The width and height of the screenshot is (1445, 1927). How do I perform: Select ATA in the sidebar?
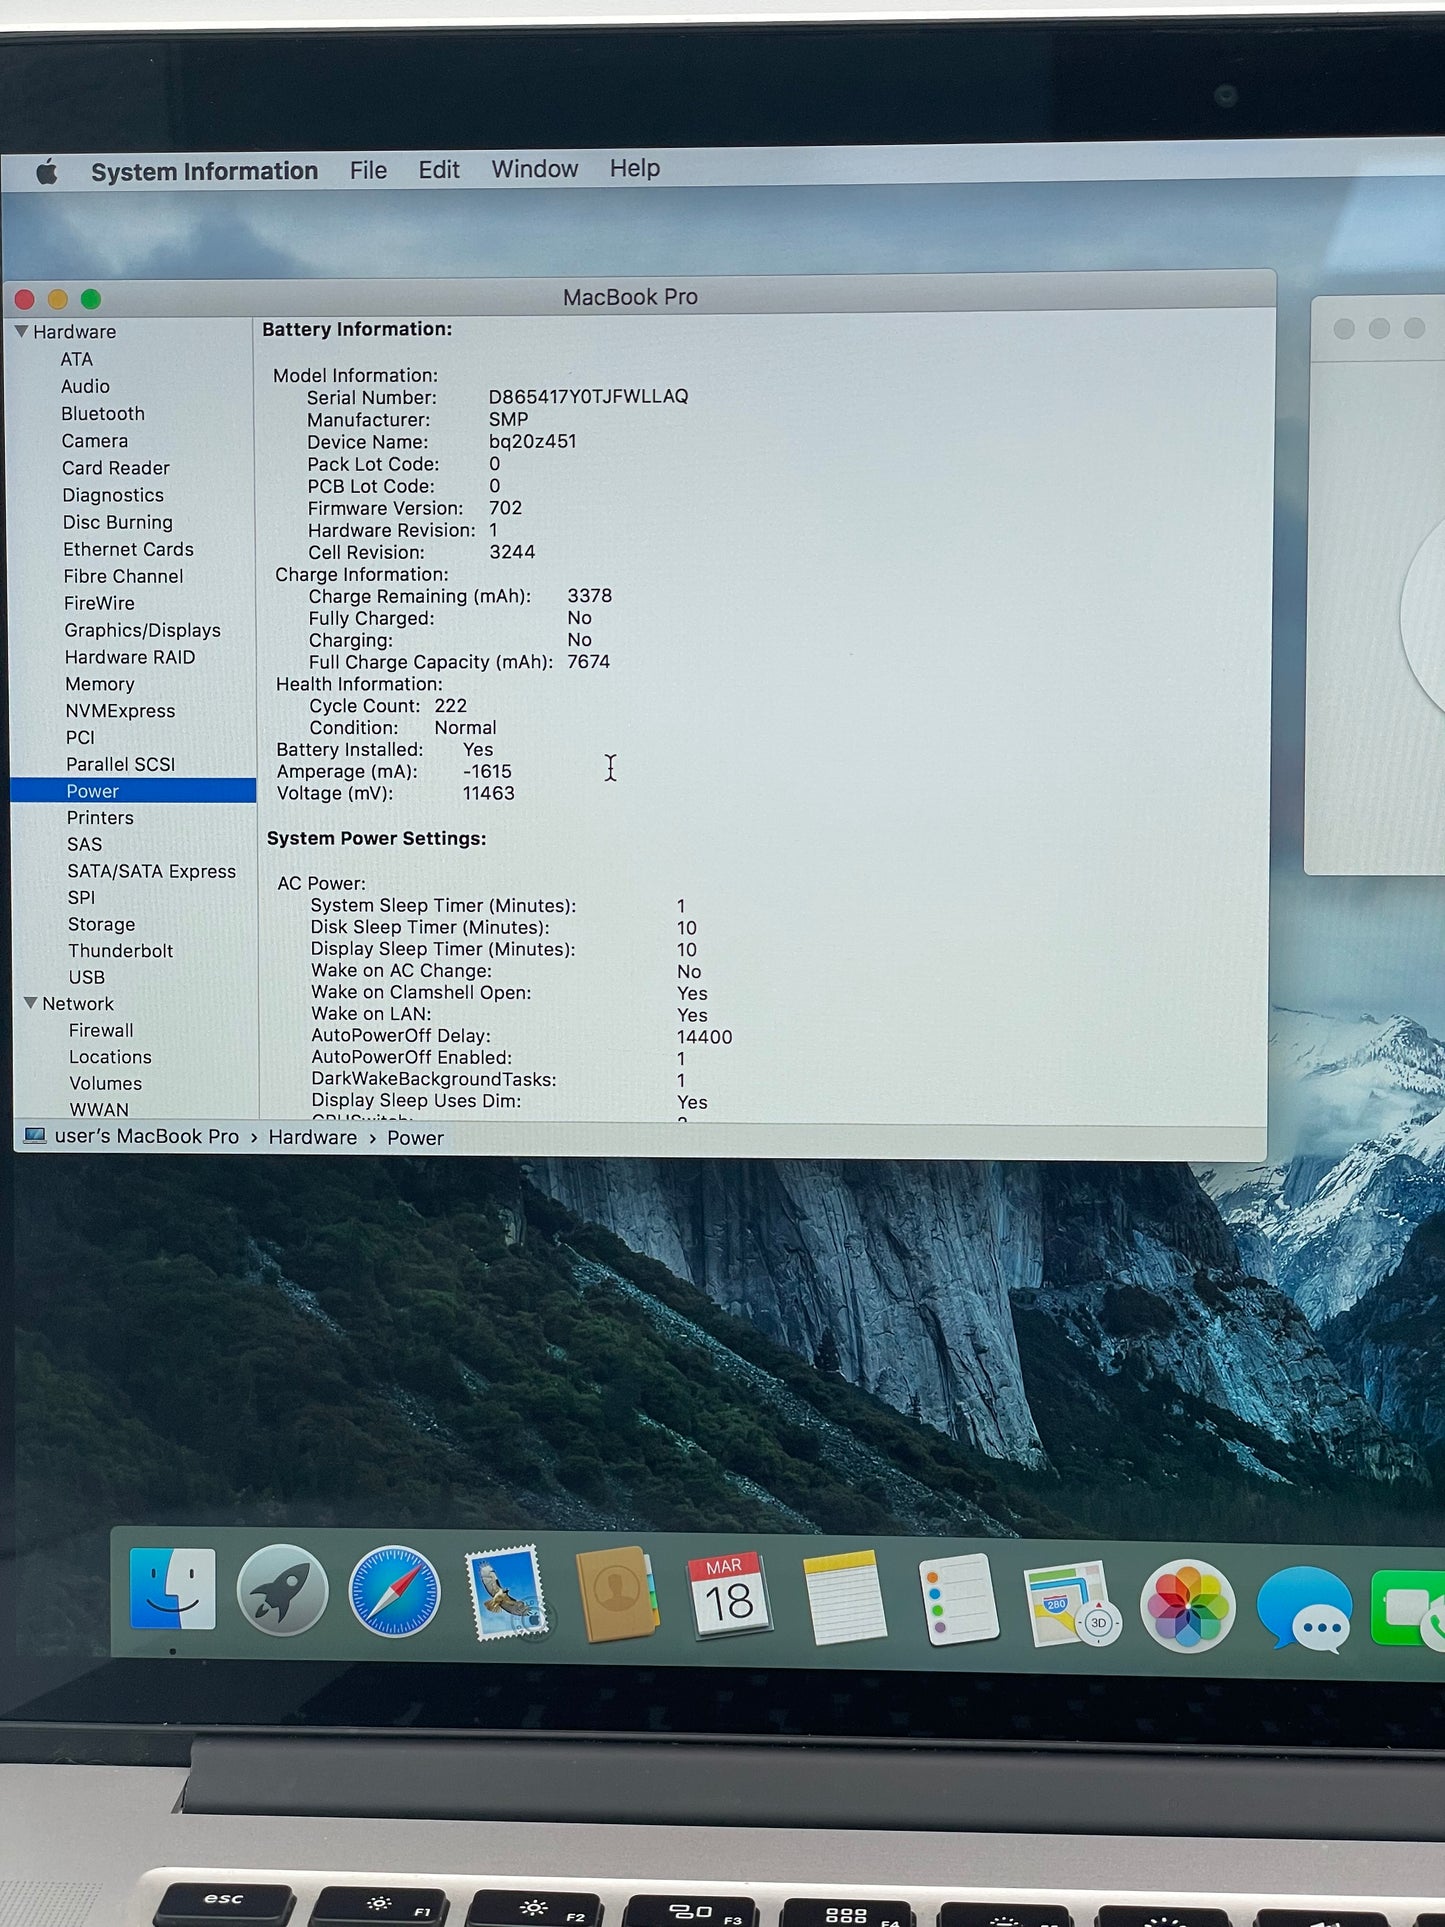pyautogui.click(x=76, y=359)
